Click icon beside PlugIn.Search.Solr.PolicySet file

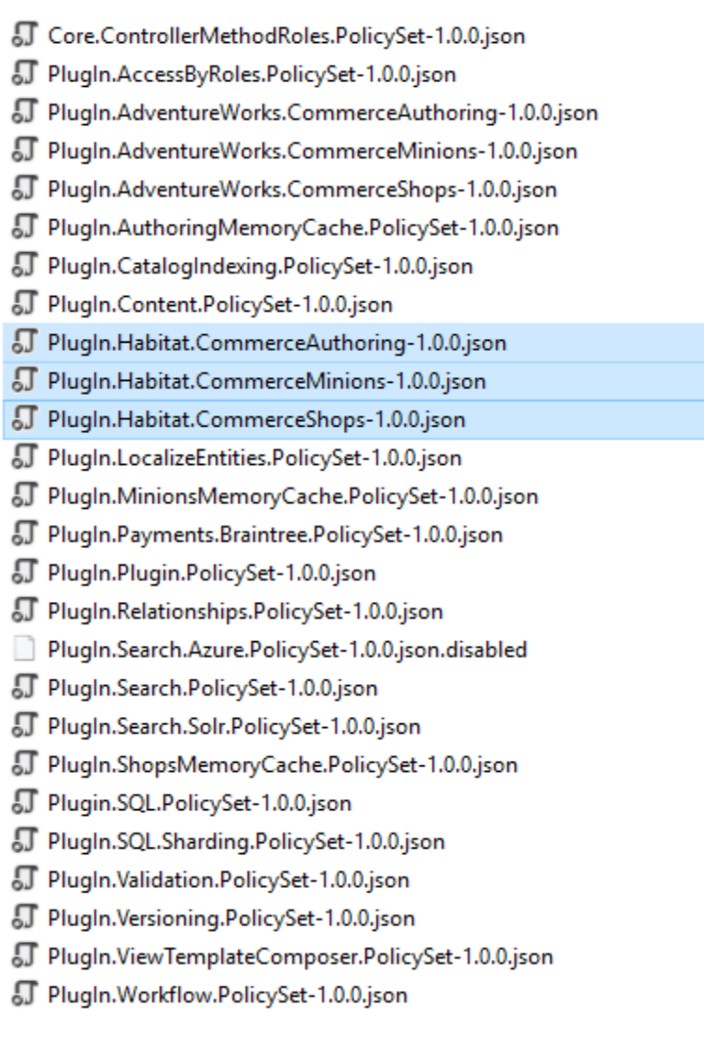click(24, 725)
